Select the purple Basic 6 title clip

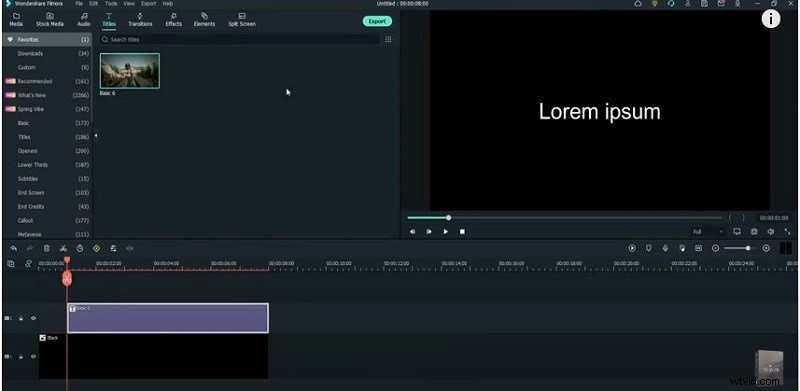[x=168, y=318]
